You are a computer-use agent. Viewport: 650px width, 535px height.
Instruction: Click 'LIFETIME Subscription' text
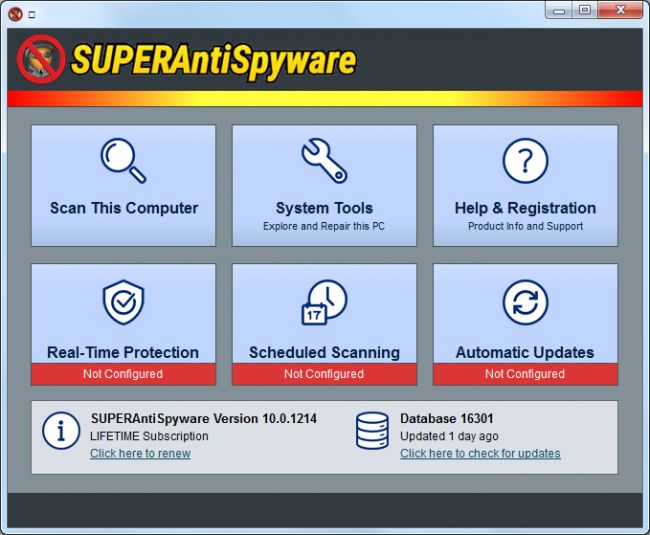click(149, 436)
